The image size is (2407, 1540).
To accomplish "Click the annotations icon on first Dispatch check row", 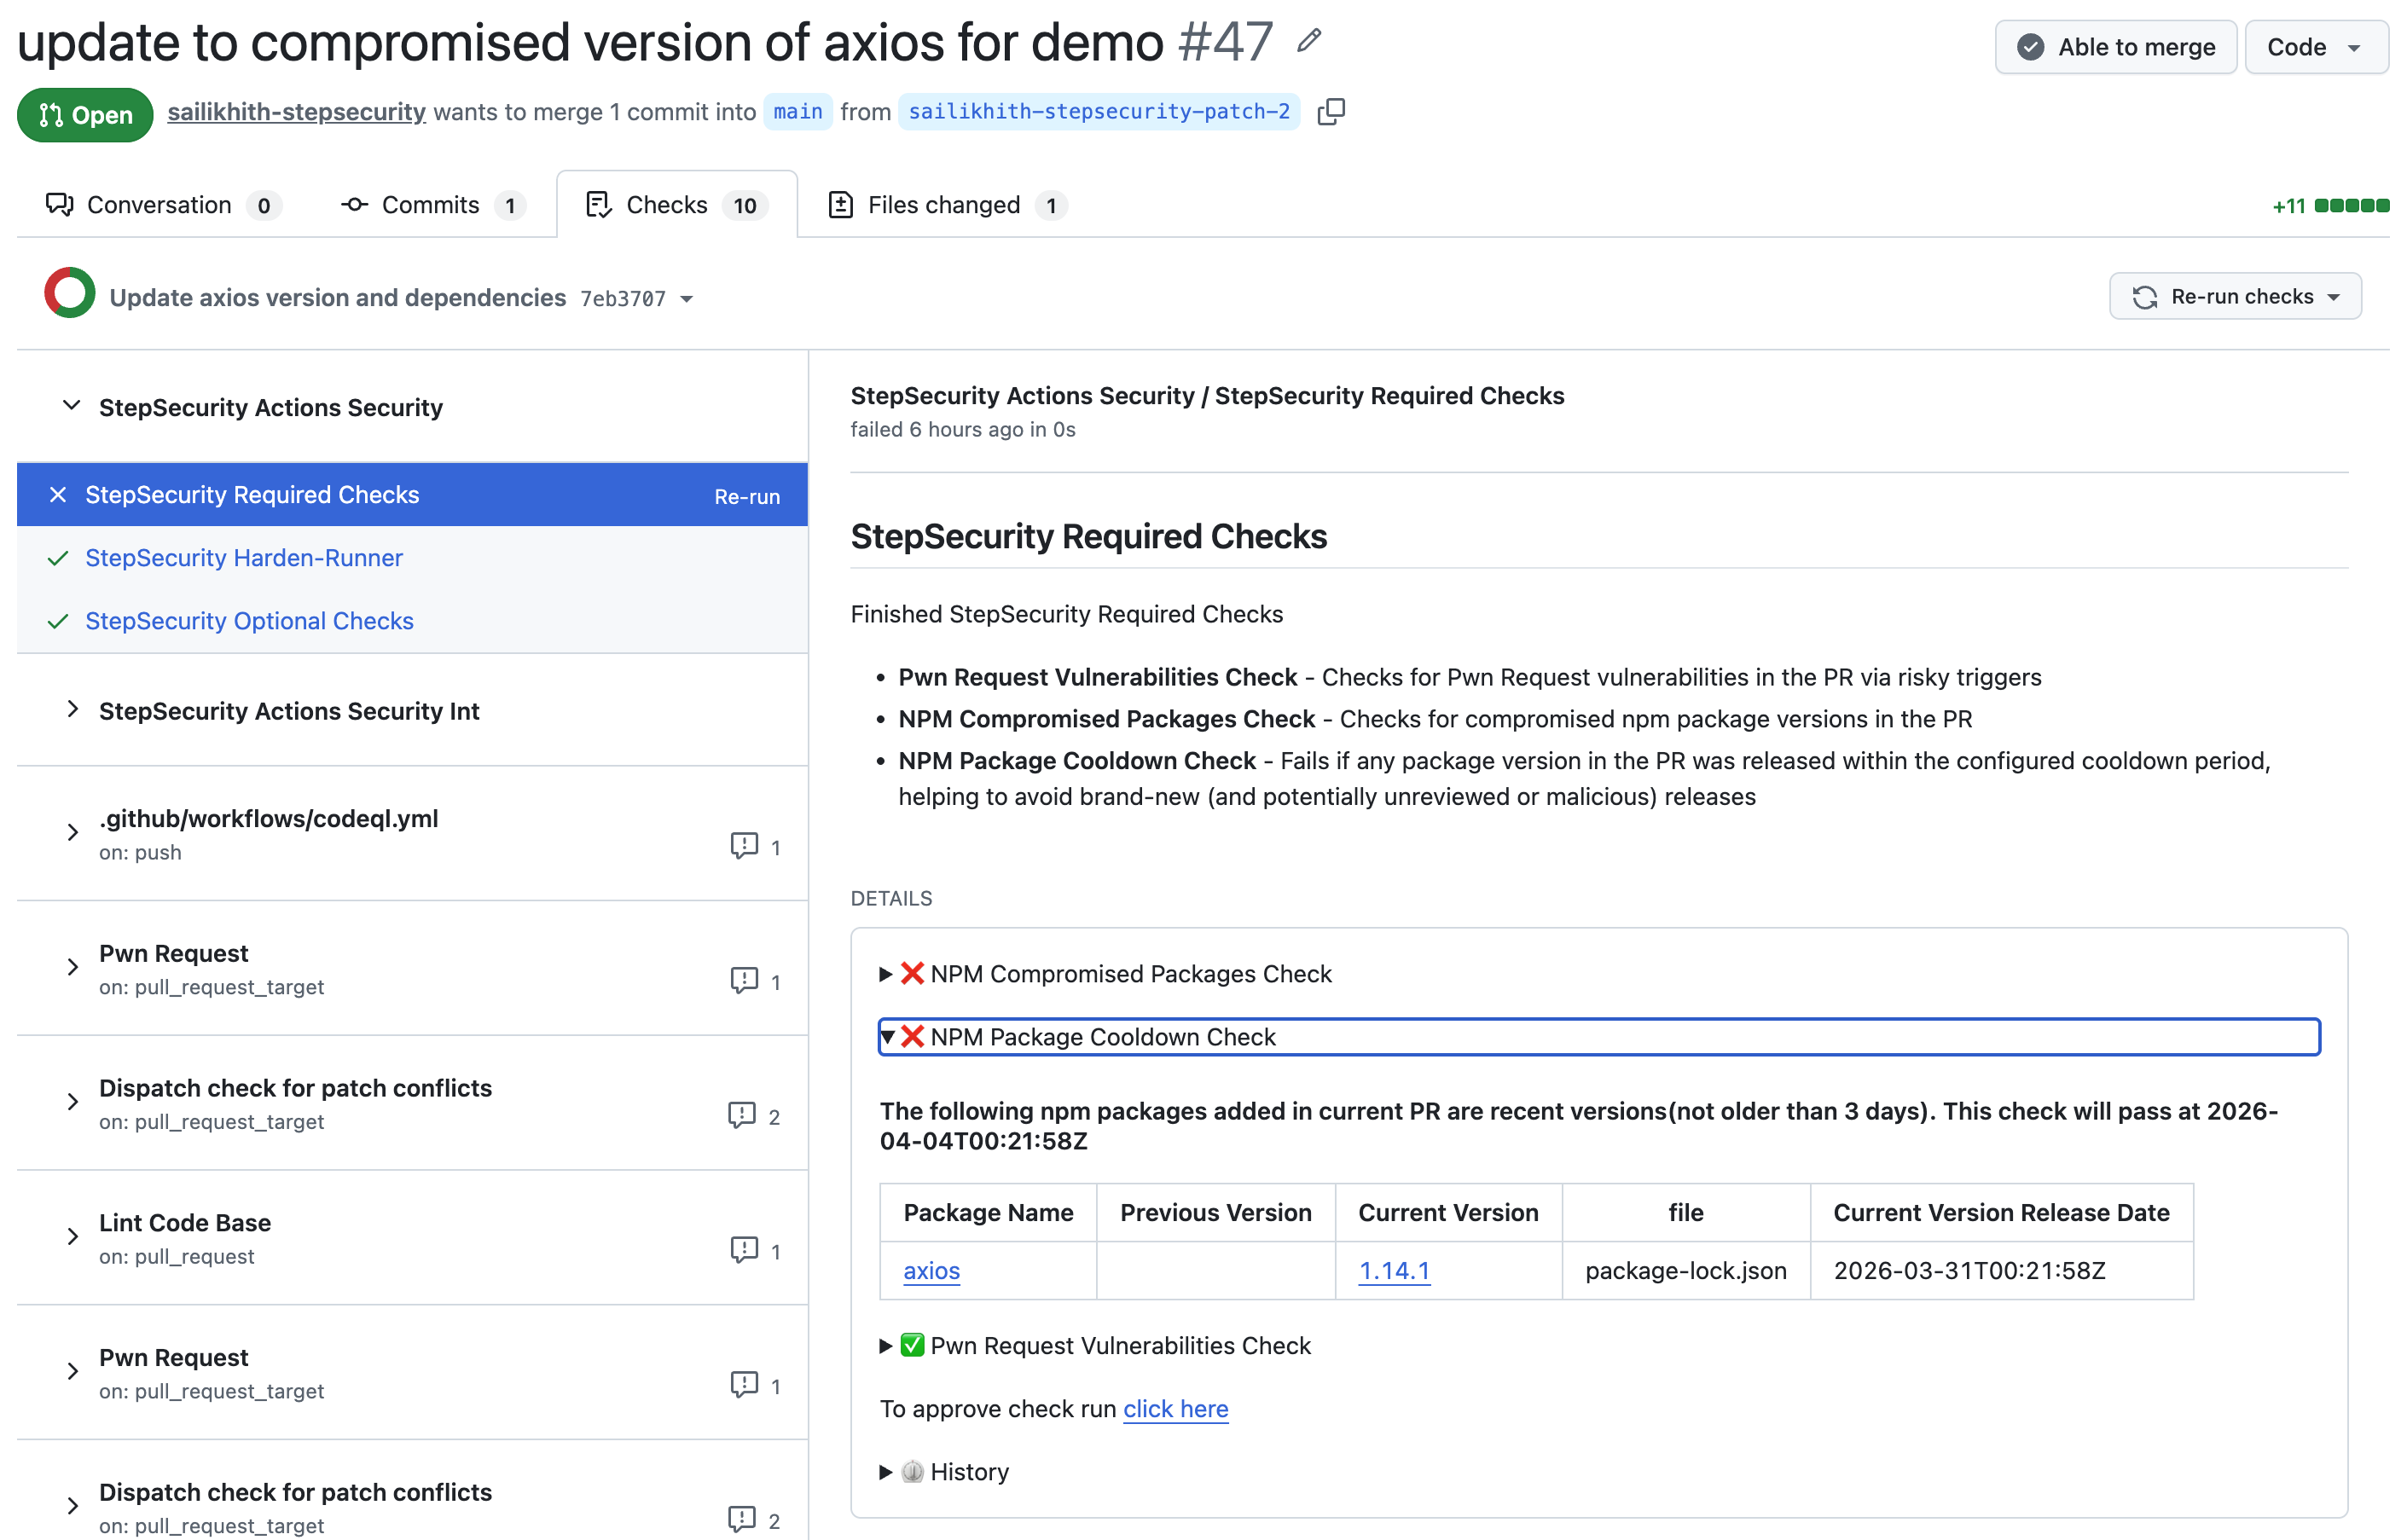I will tap(742, 1115).
